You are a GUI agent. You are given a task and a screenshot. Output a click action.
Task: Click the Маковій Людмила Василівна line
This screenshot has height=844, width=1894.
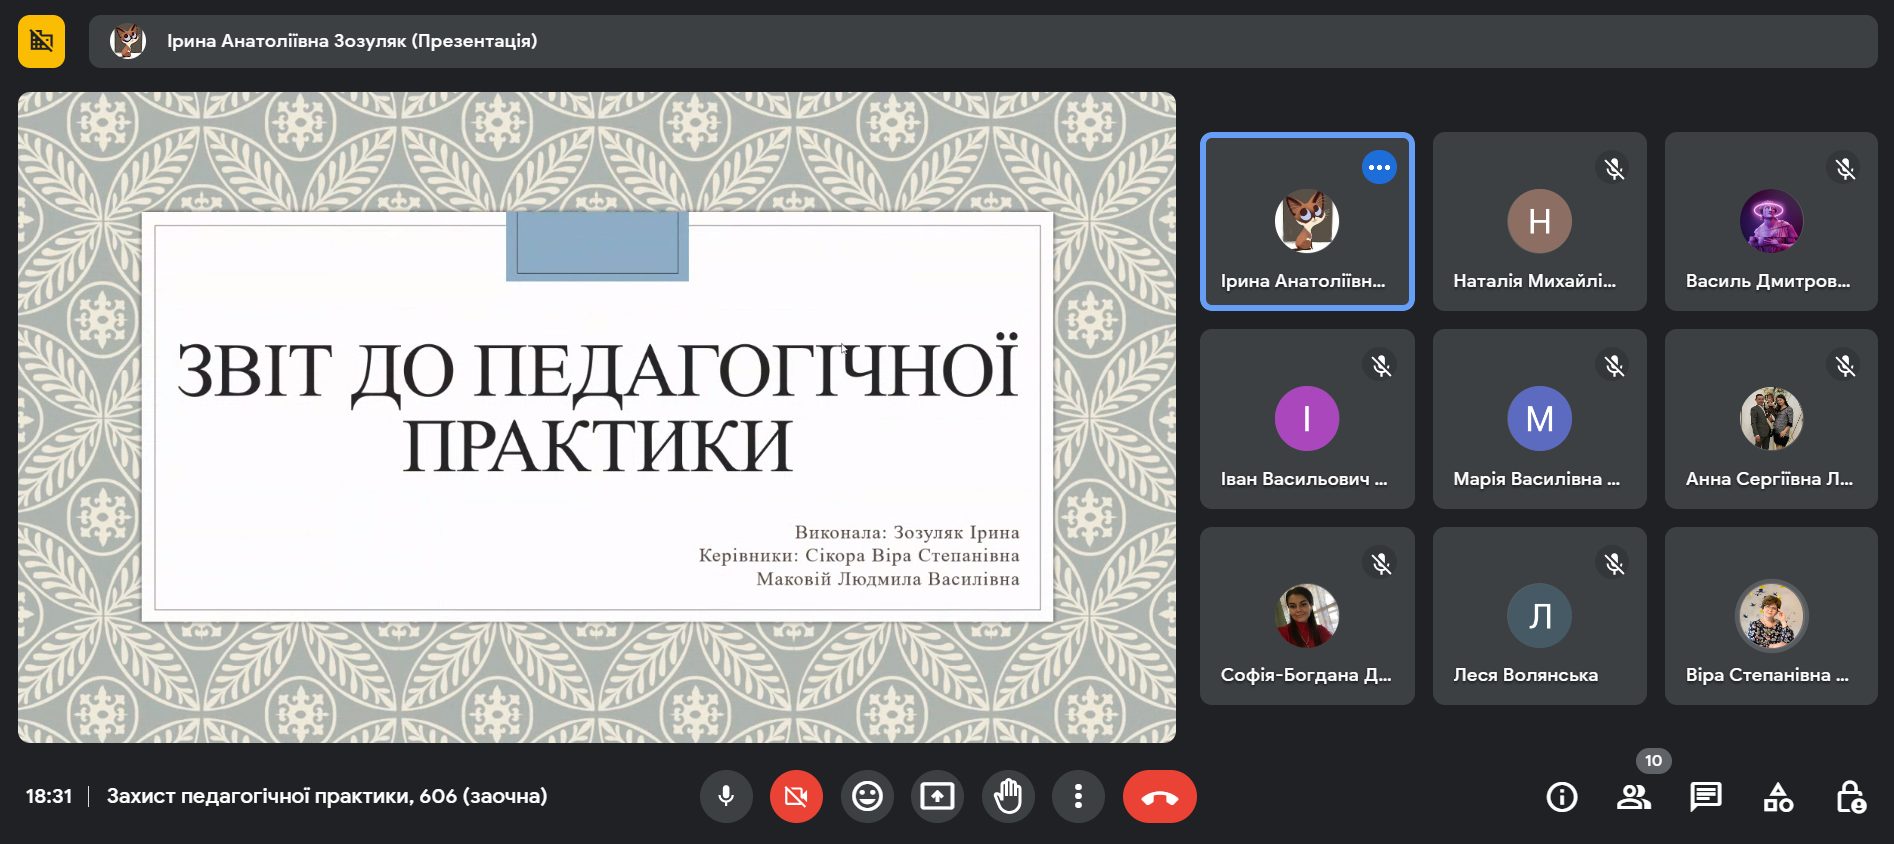(x=888, y=578)
